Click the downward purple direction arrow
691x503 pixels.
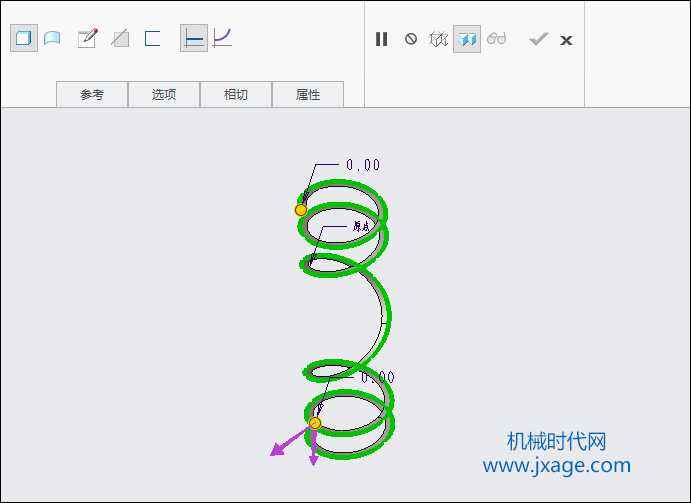pos(313,447)
